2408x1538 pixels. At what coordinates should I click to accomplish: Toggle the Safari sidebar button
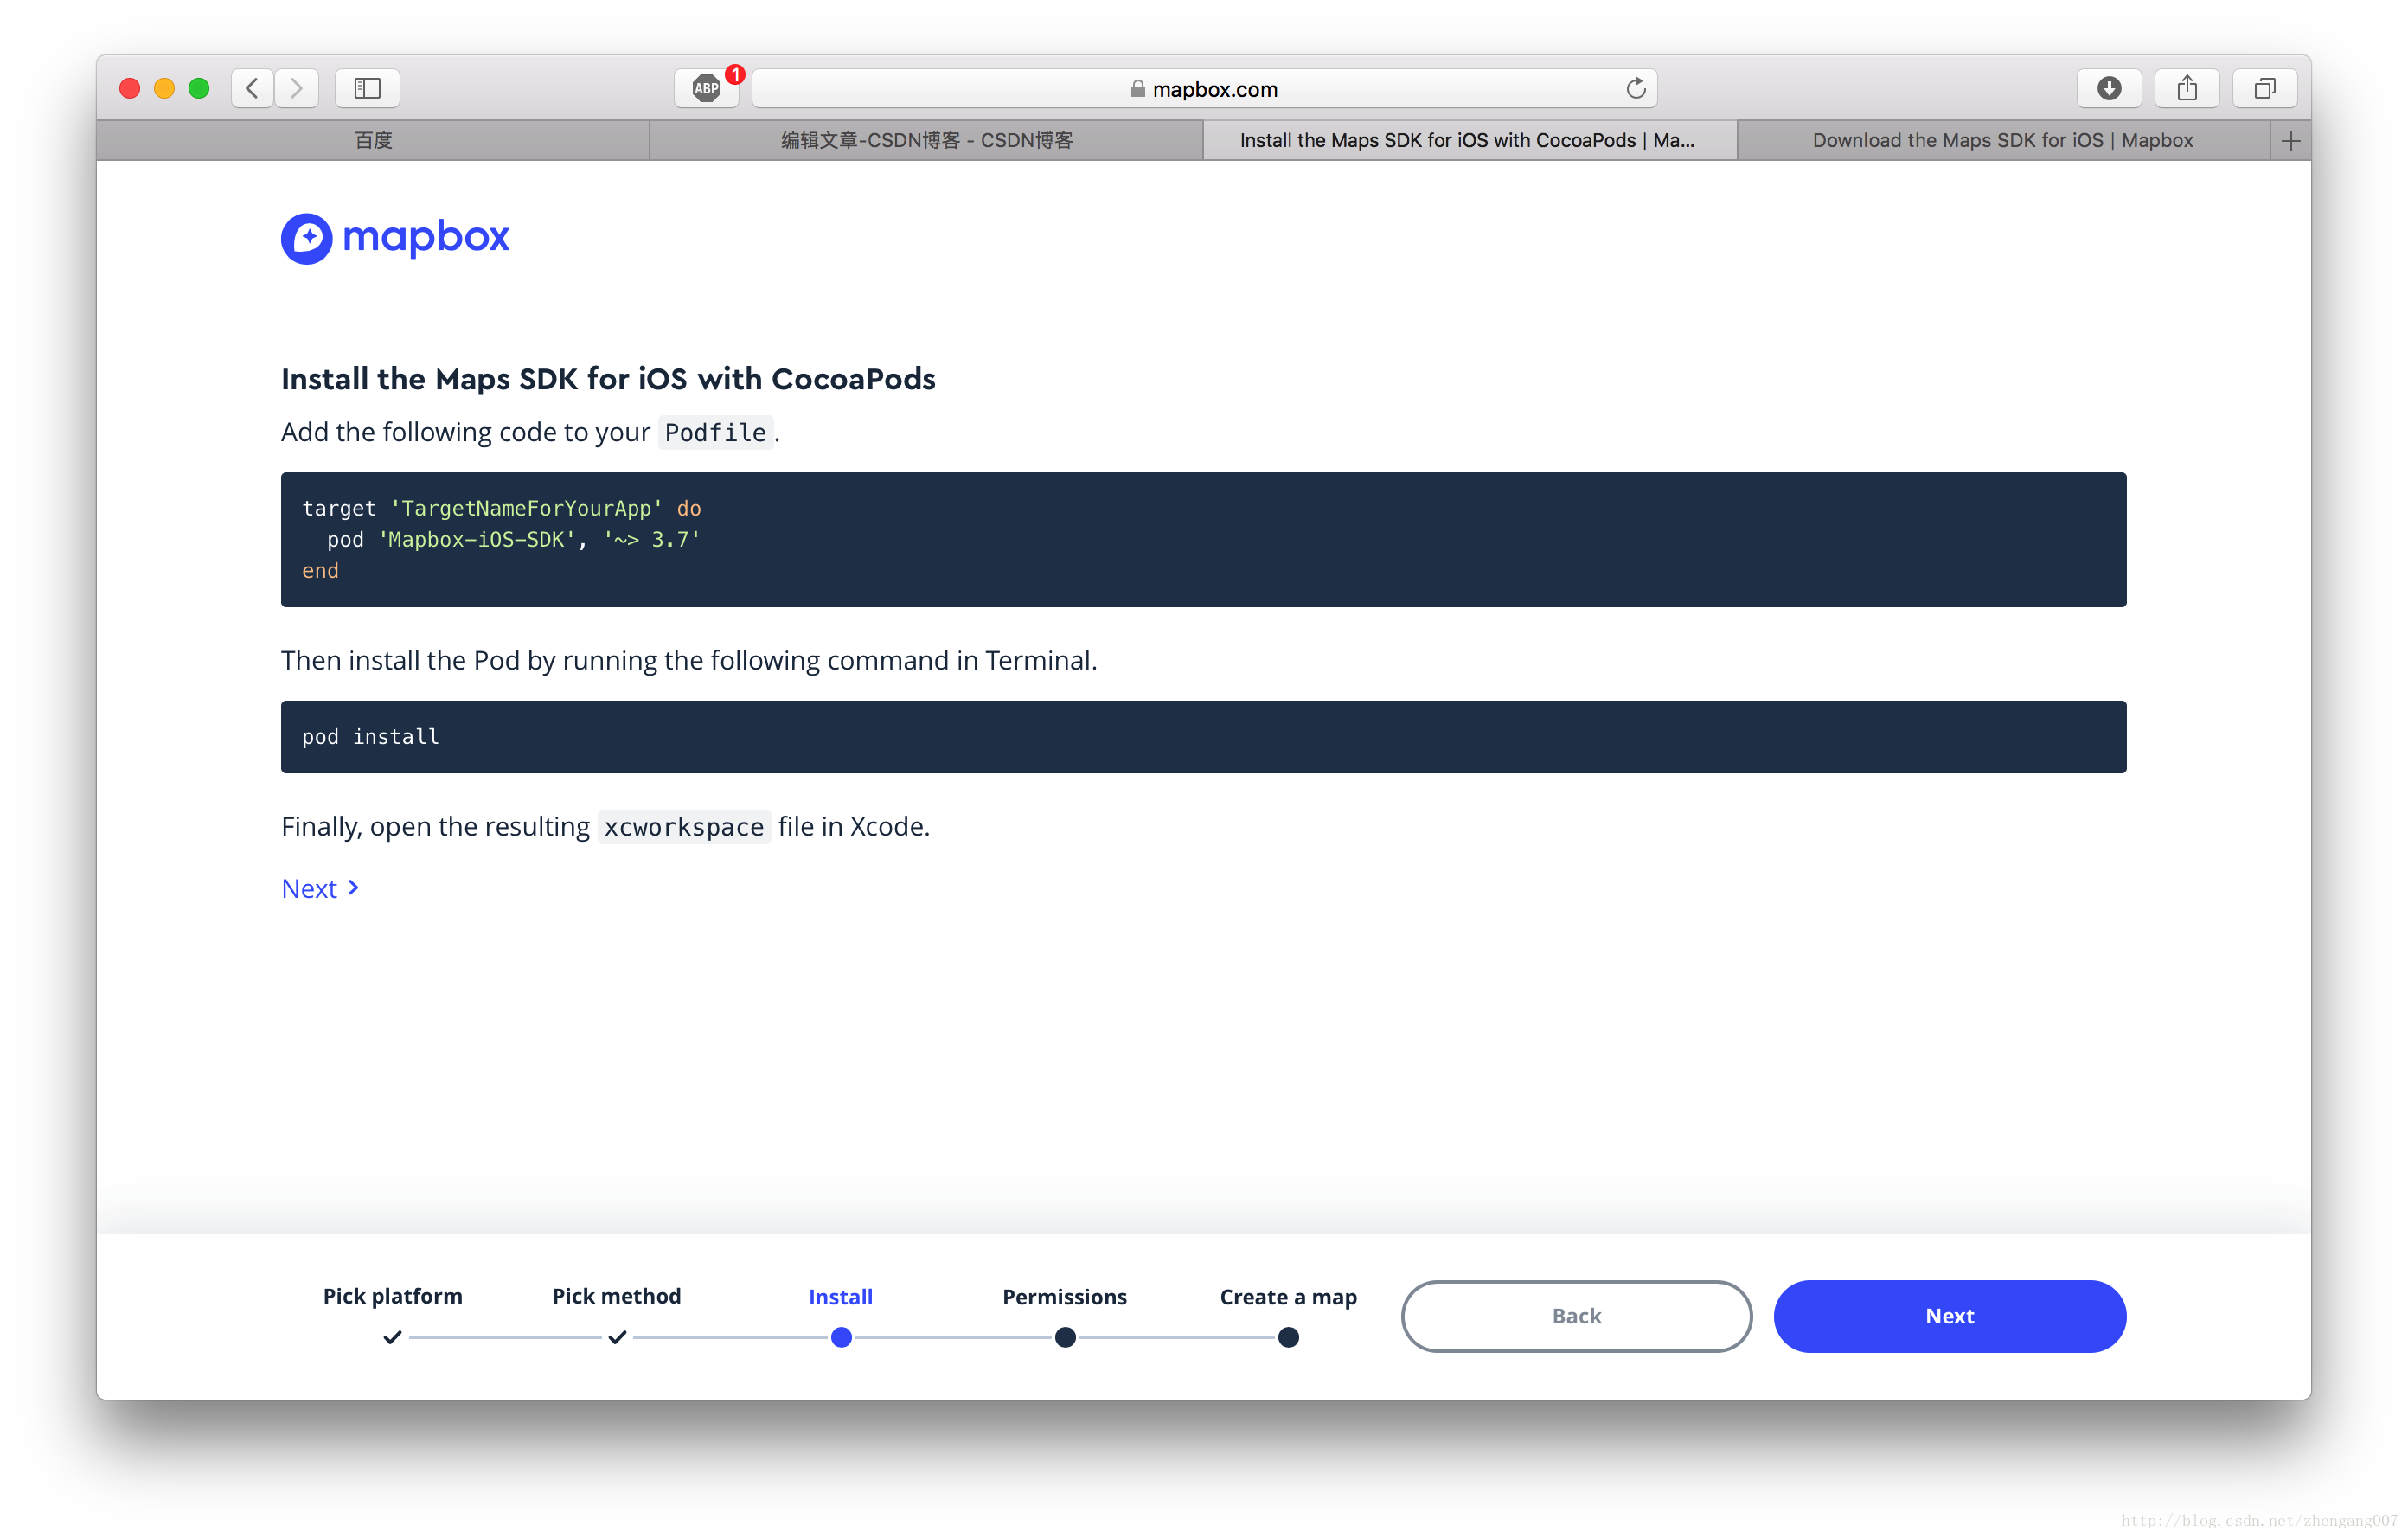(x=367, y=88)
